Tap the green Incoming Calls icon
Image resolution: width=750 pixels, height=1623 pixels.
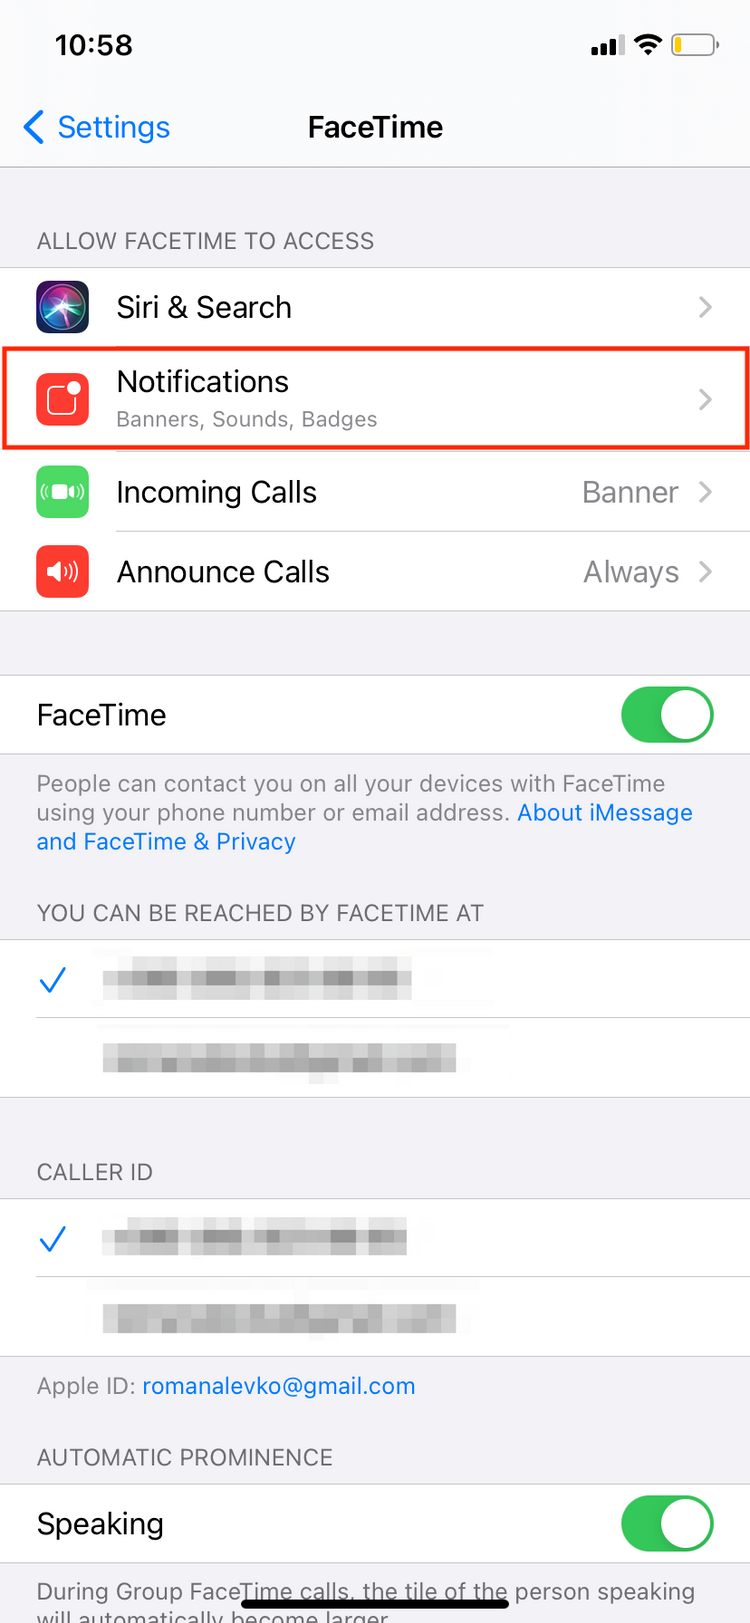[x=63, y=492]
